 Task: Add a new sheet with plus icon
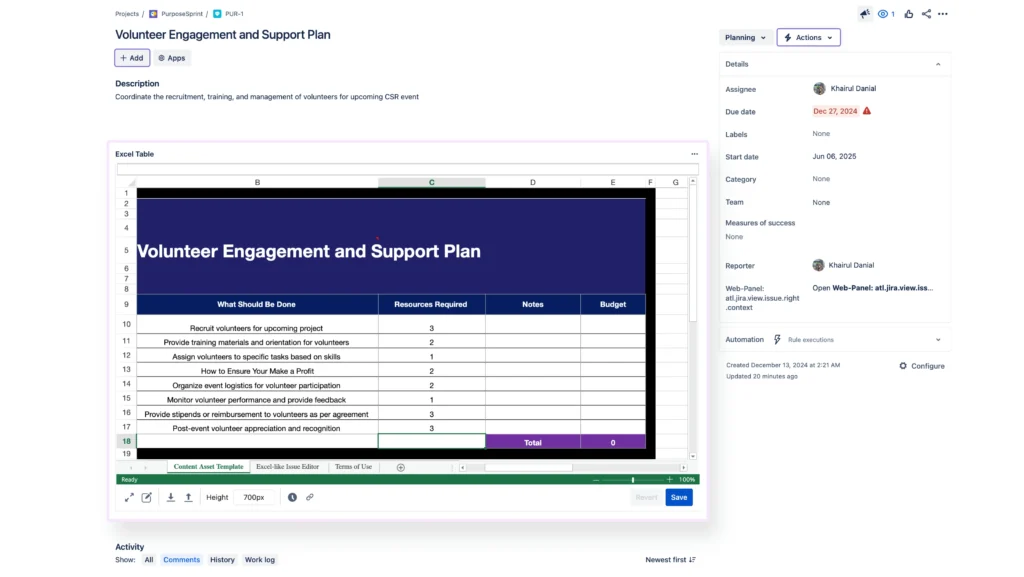coord(401,467)
